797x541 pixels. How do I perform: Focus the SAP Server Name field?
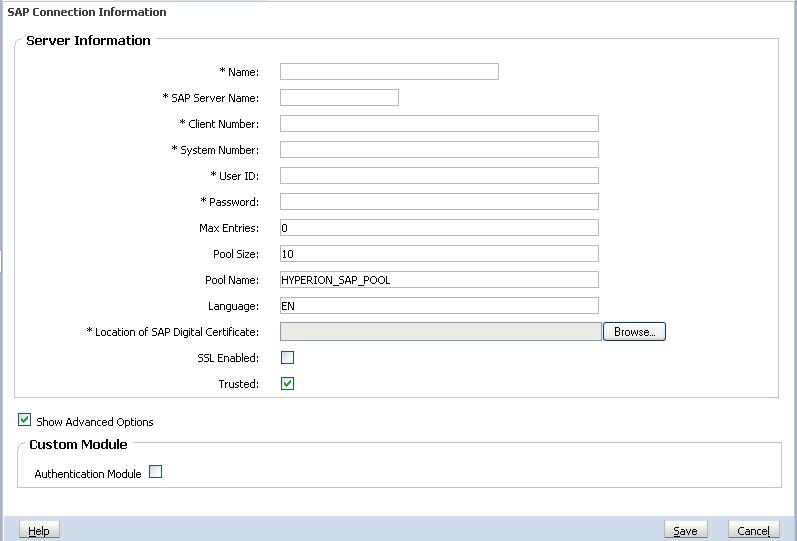pyautogui.click(x=339, y=98)
